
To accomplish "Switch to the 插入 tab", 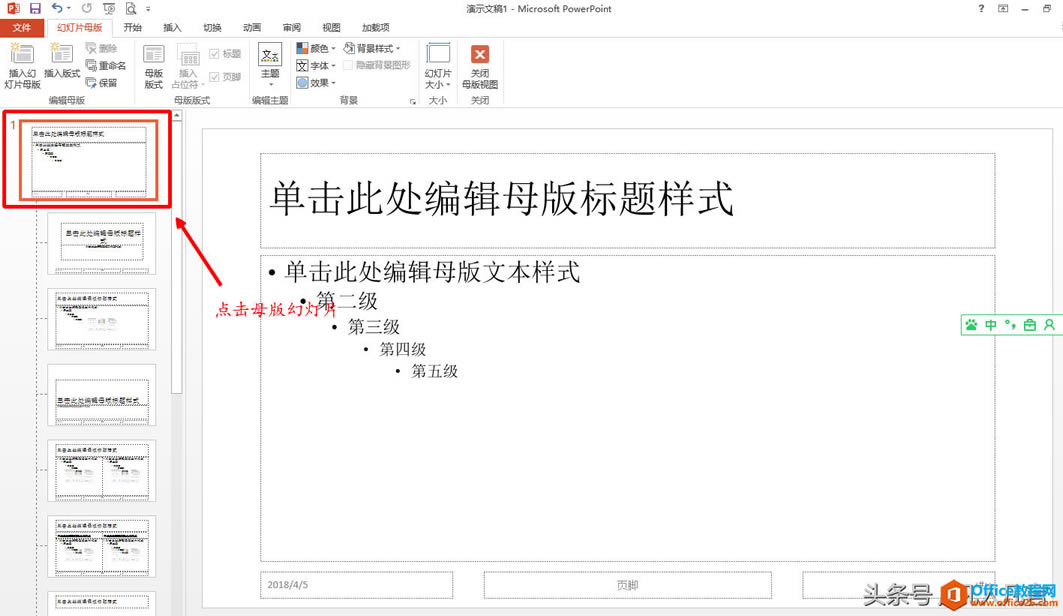I will tap(172, 28).
